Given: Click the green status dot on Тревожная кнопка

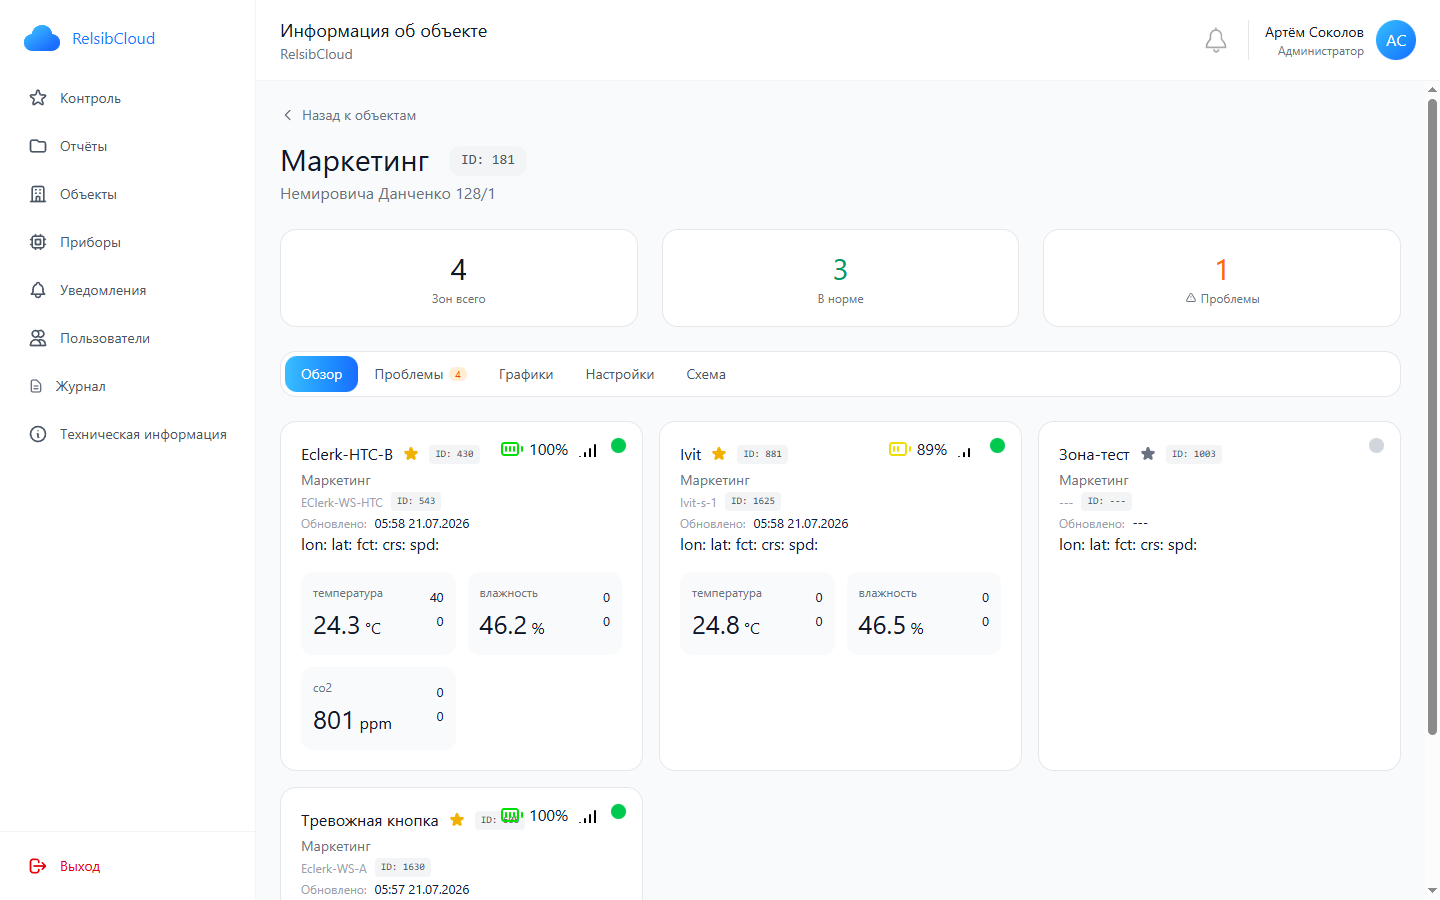Looking at the screenshot, I should [x=619, y=812].
